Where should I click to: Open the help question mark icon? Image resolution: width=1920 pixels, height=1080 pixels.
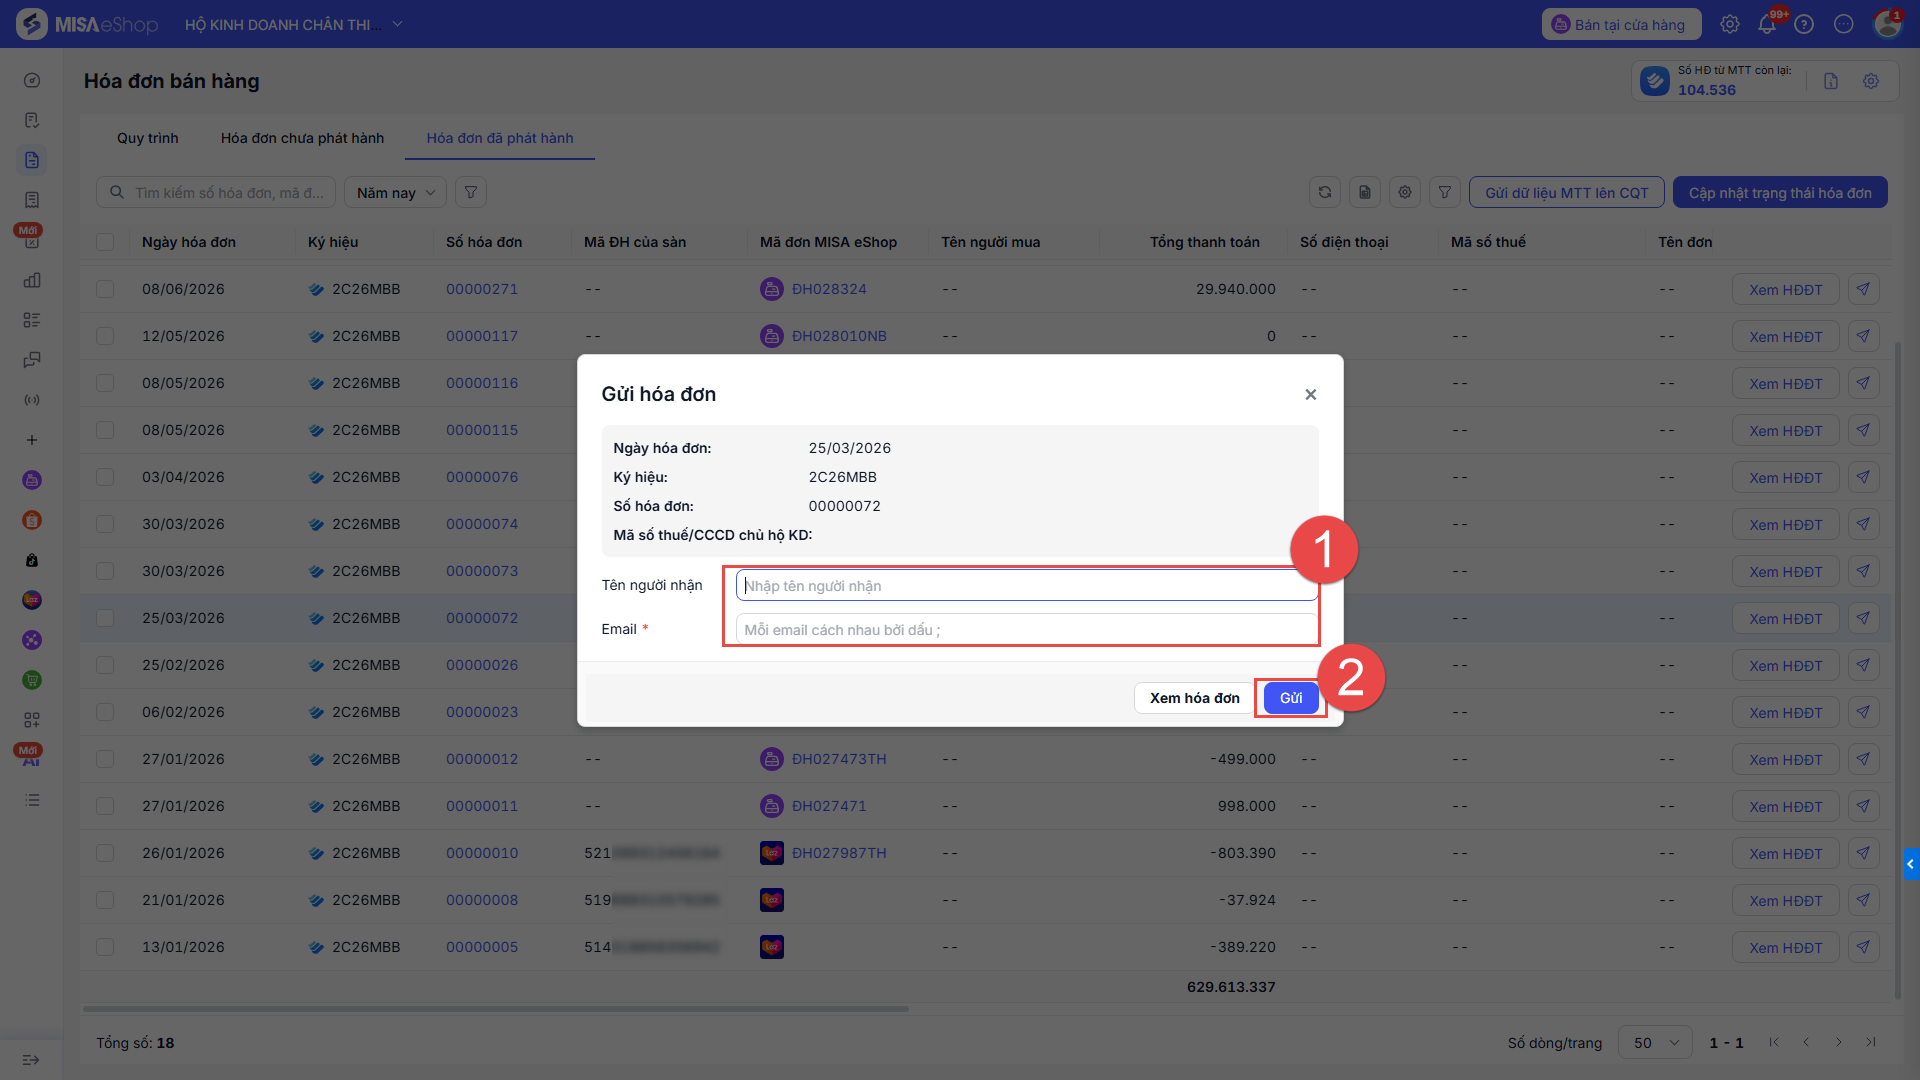point(1804,25)
